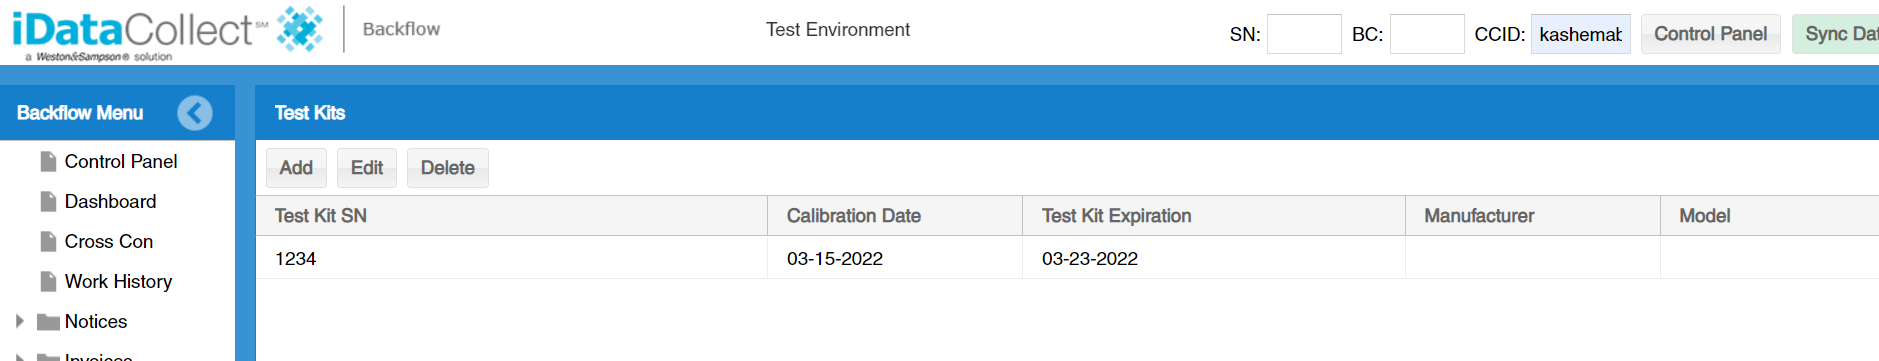Click the Work History page icon
1879x361 pixels.
(48, 282)
